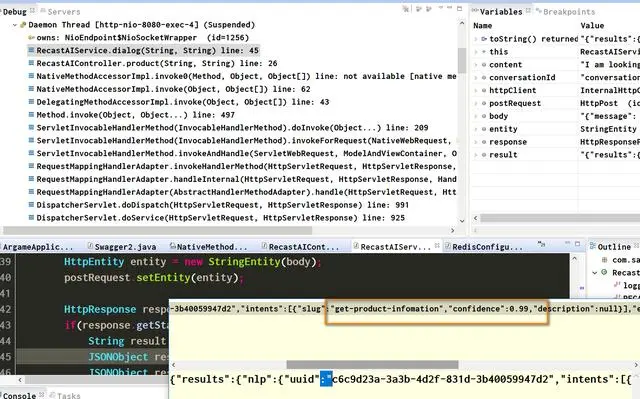Screen dimensions: 640x399
Task: Expand the conversationId variable
Action: pyautogui.click(x=476, y=78)
